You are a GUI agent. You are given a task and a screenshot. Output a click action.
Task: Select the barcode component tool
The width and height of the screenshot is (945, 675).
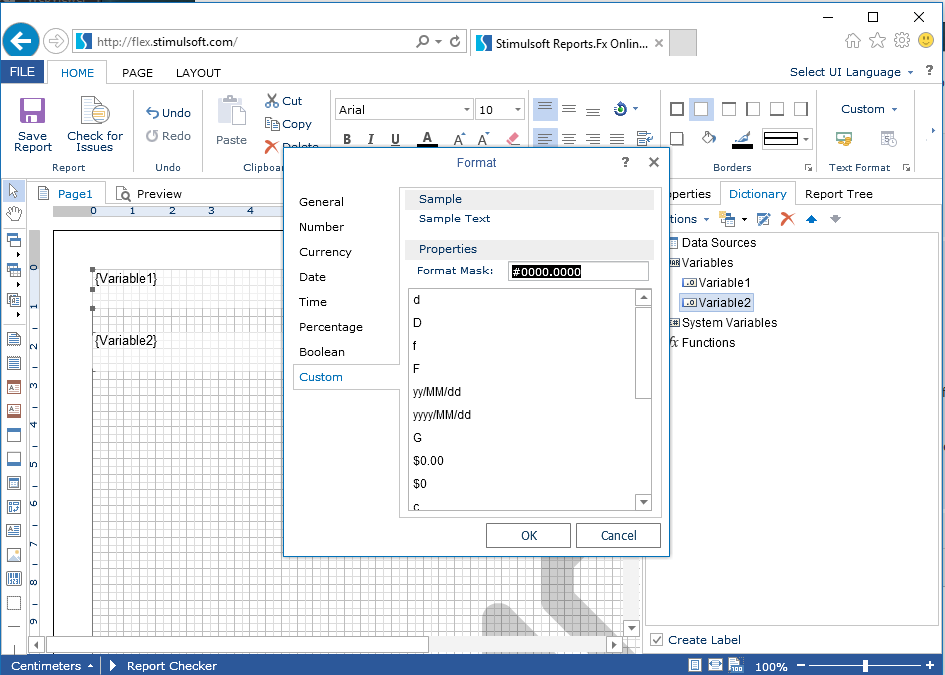pos(14,579)
